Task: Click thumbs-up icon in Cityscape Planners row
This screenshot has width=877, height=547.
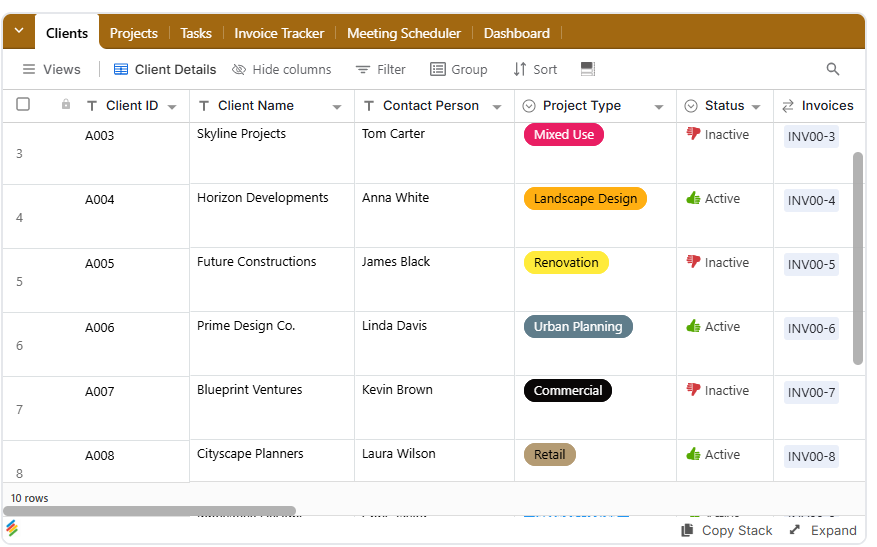Action: (x=694, y=454)
